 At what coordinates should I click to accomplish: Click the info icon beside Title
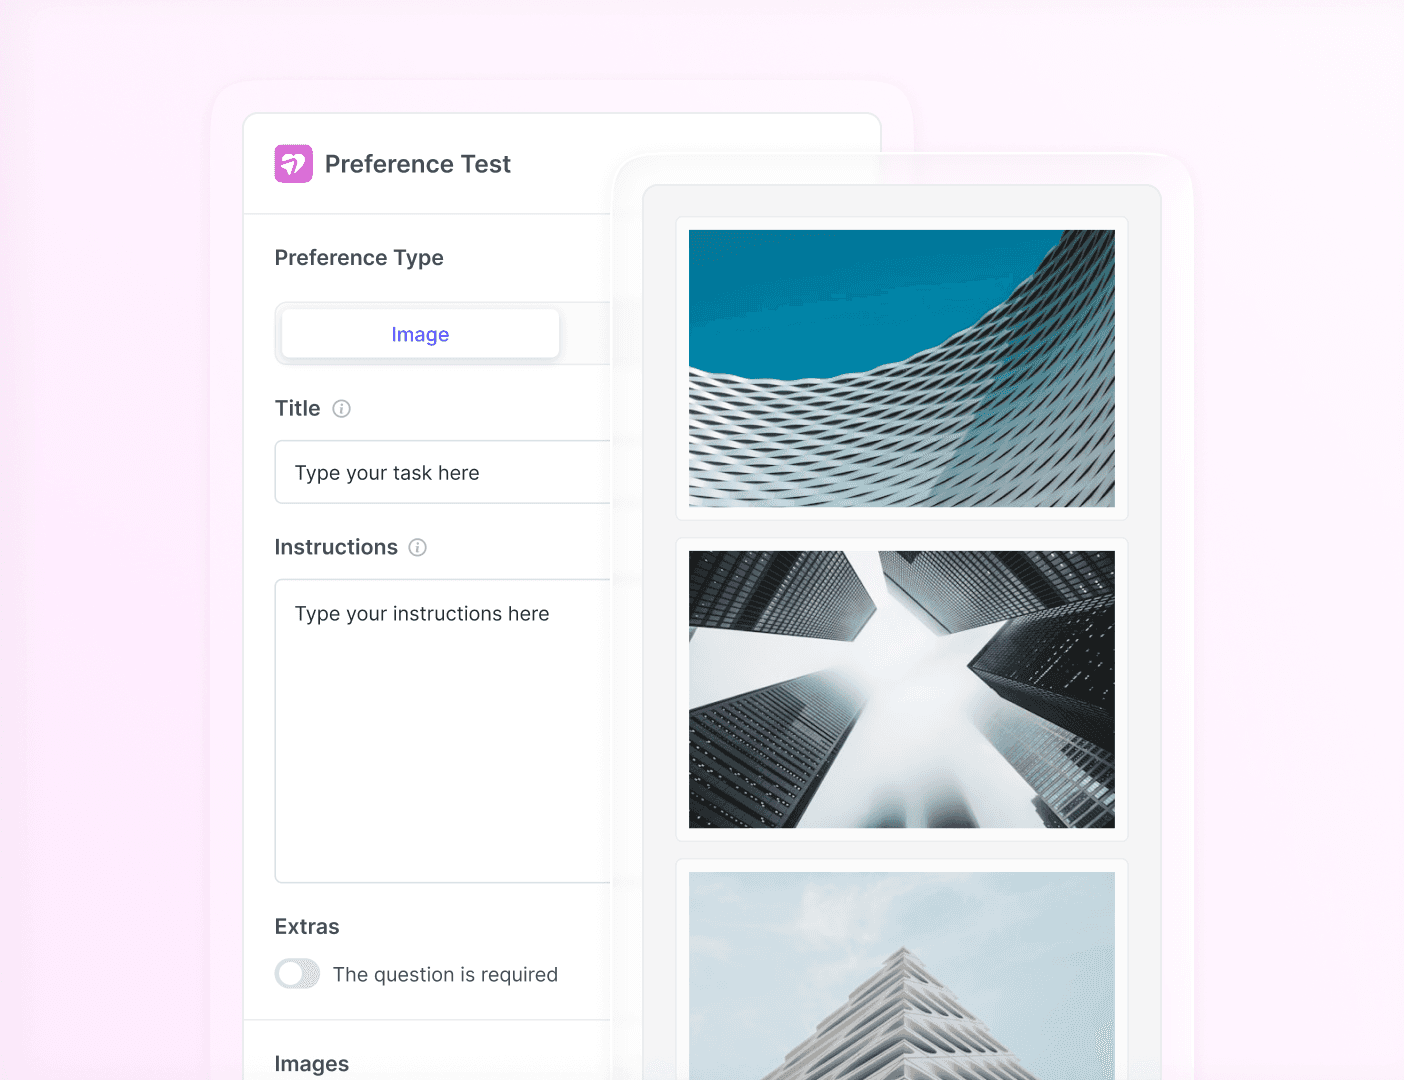pyautogui.click(x=341, y=409)
